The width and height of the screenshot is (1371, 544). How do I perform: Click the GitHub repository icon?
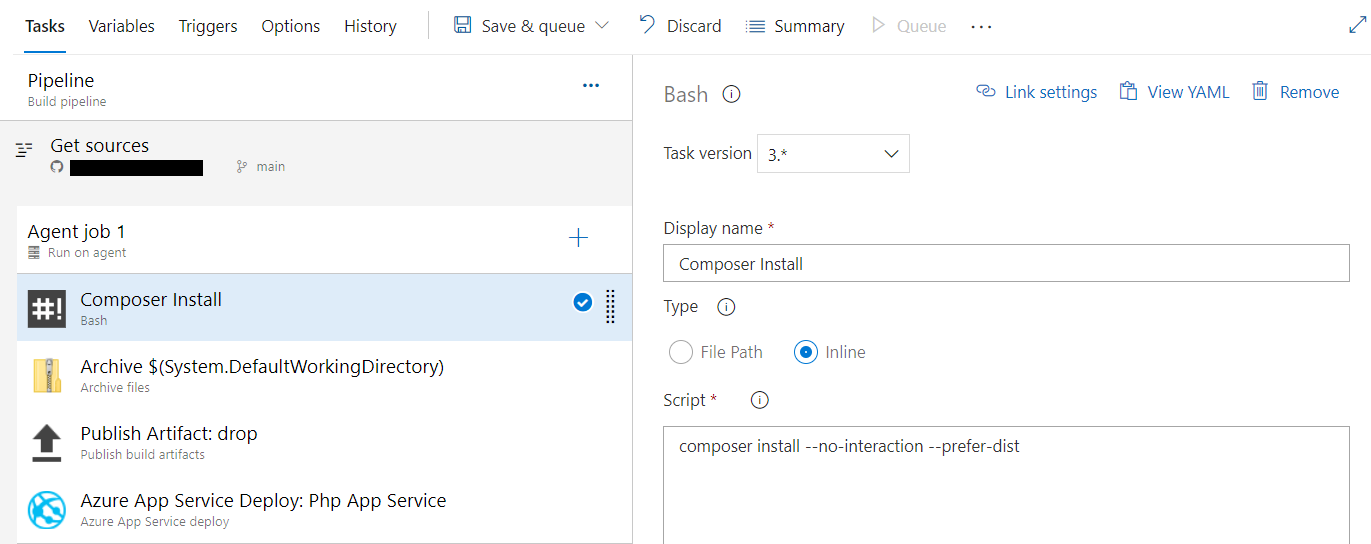[58, 167]
